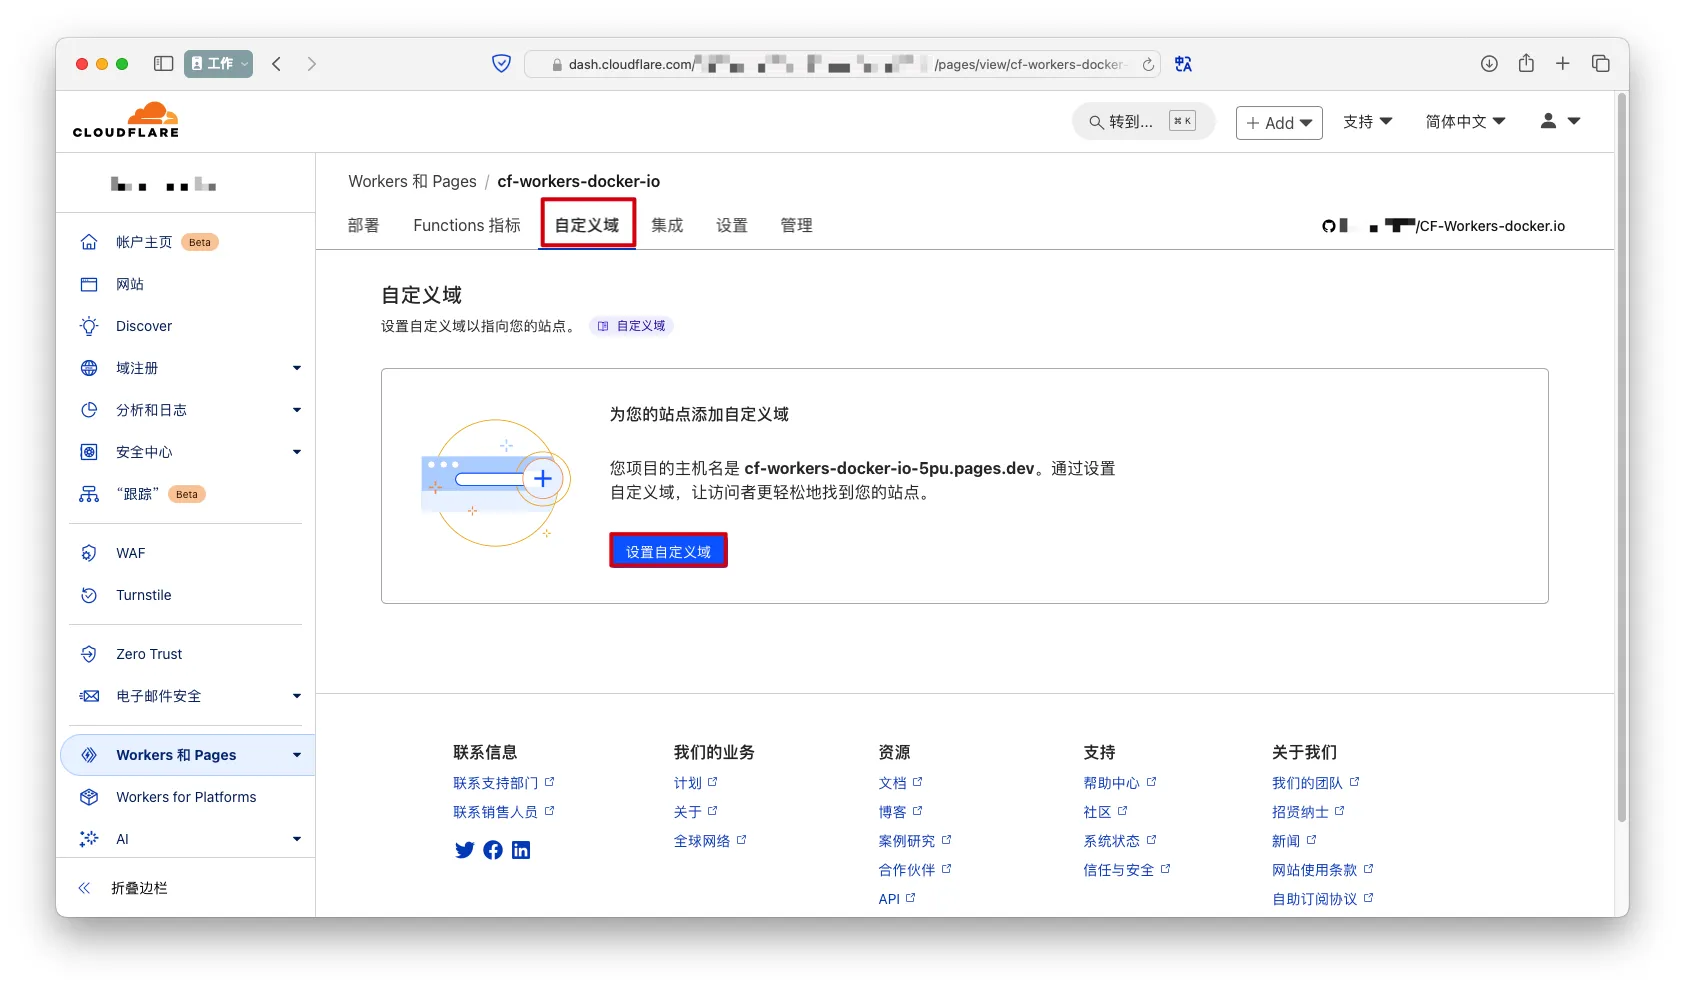
Task: Click the 帐户主页 home icon in sidebar
Action: (89, 242)
